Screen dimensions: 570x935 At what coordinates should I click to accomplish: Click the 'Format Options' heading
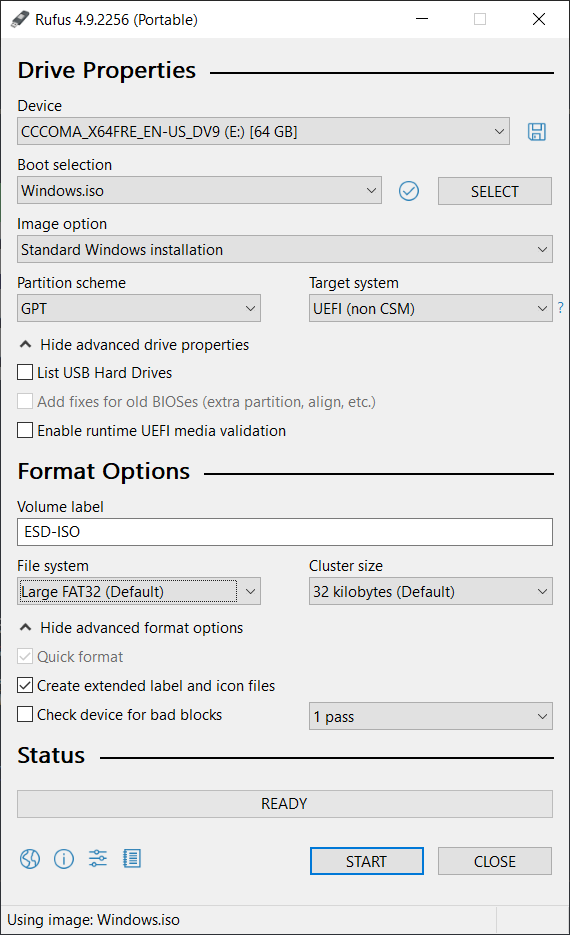[x=104, y=472]
